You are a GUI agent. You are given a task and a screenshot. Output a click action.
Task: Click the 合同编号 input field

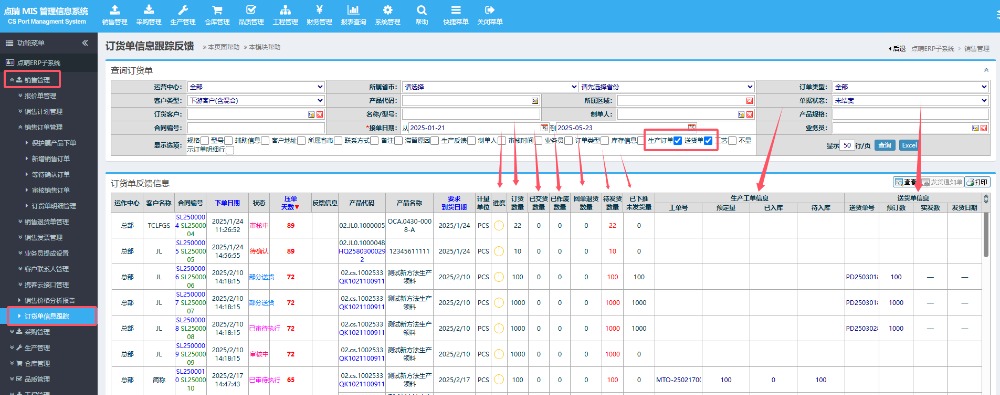pos(256,127)
